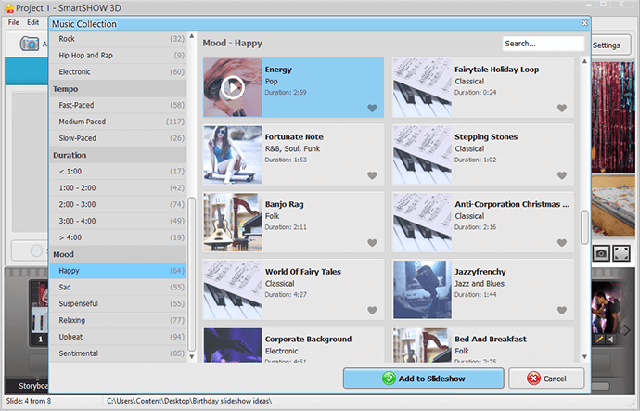Open the File menu
The width and height of the screenshot is (640, 411).
click(13, 22)
